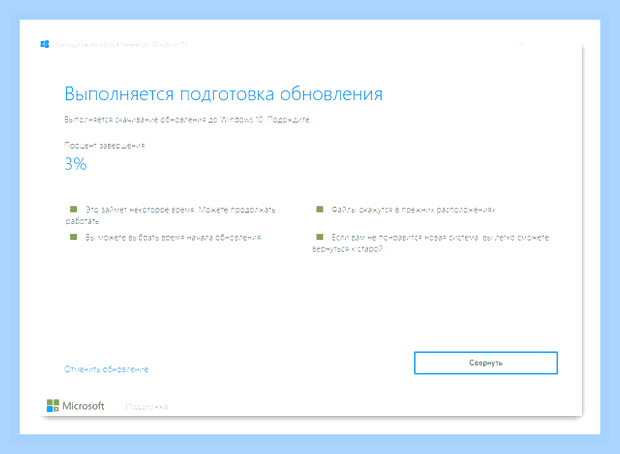Click the heading Выполняется подготовка обновления
This screenshot has width=620, height=454.
[223, 94]
